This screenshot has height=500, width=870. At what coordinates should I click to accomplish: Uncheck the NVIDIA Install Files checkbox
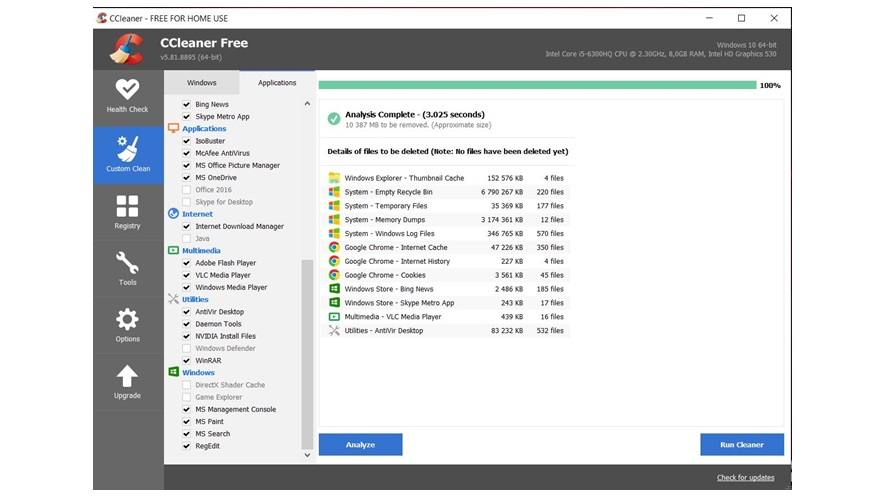click(186, 336)
